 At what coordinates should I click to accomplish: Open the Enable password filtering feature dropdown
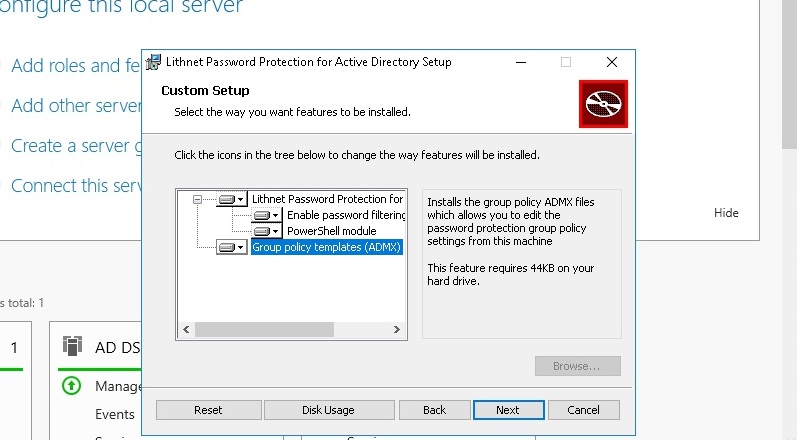coord(267,215)
